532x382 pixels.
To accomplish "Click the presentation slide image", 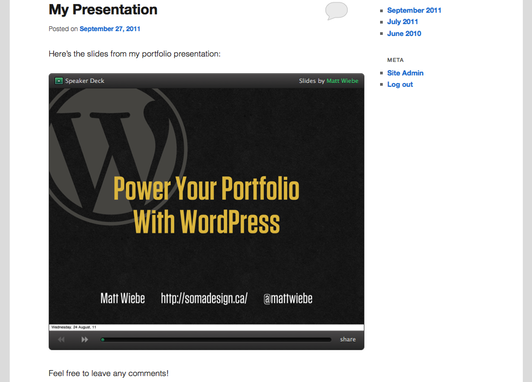I will pyautogui.click(x=206, y=206).
